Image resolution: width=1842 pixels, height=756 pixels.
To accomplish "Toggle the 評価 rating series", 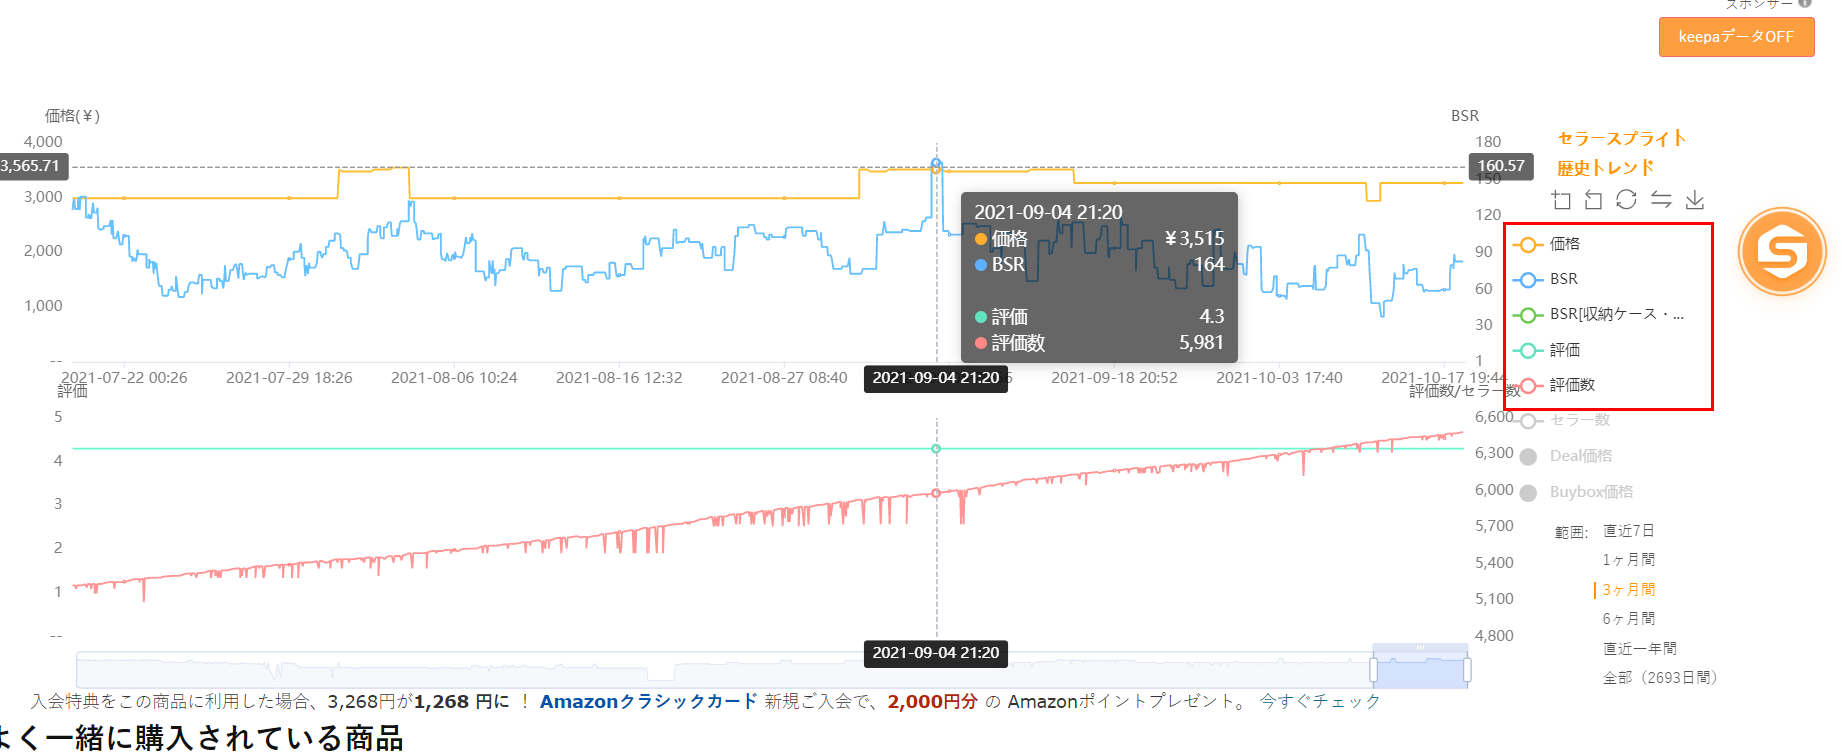I will tap(1564, 350).
